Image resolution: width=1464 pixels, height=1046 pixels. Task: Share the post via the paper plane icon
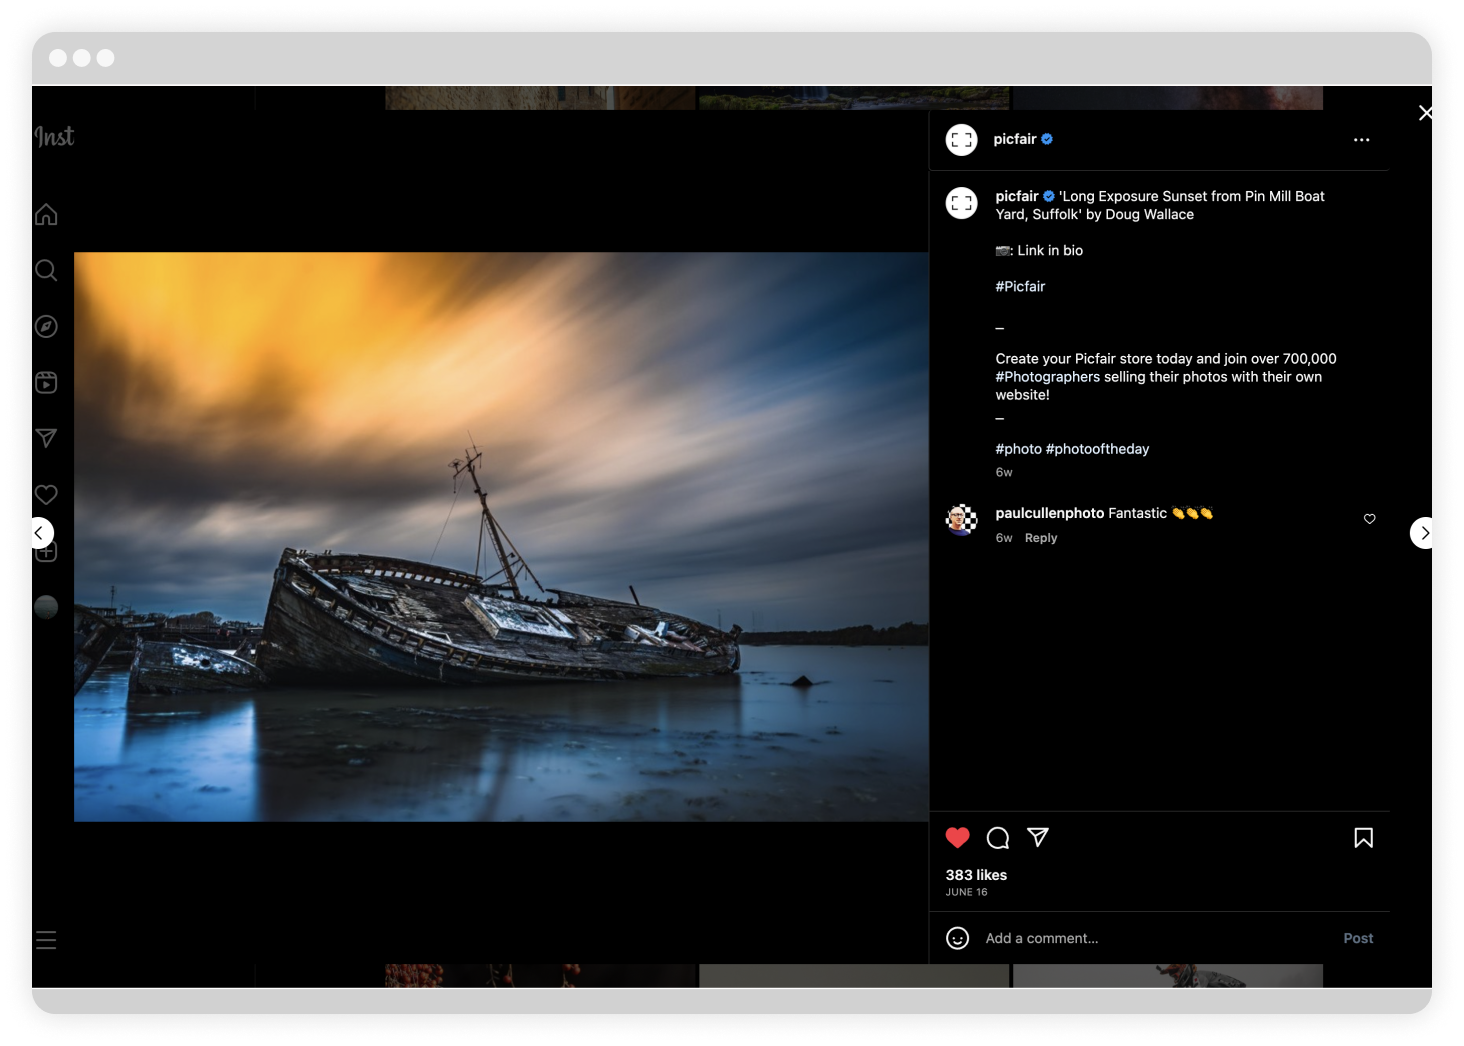tap(1037, 838)
